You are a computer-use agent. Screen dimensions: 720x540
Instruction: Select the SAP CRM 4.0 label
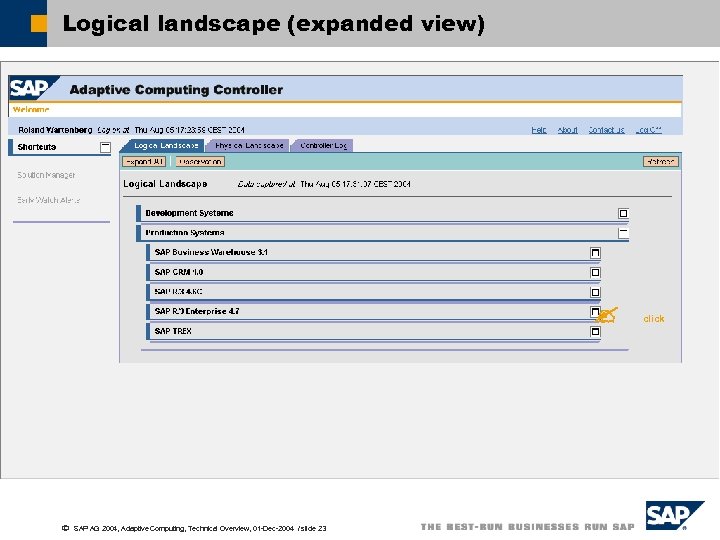coord(179,272)
